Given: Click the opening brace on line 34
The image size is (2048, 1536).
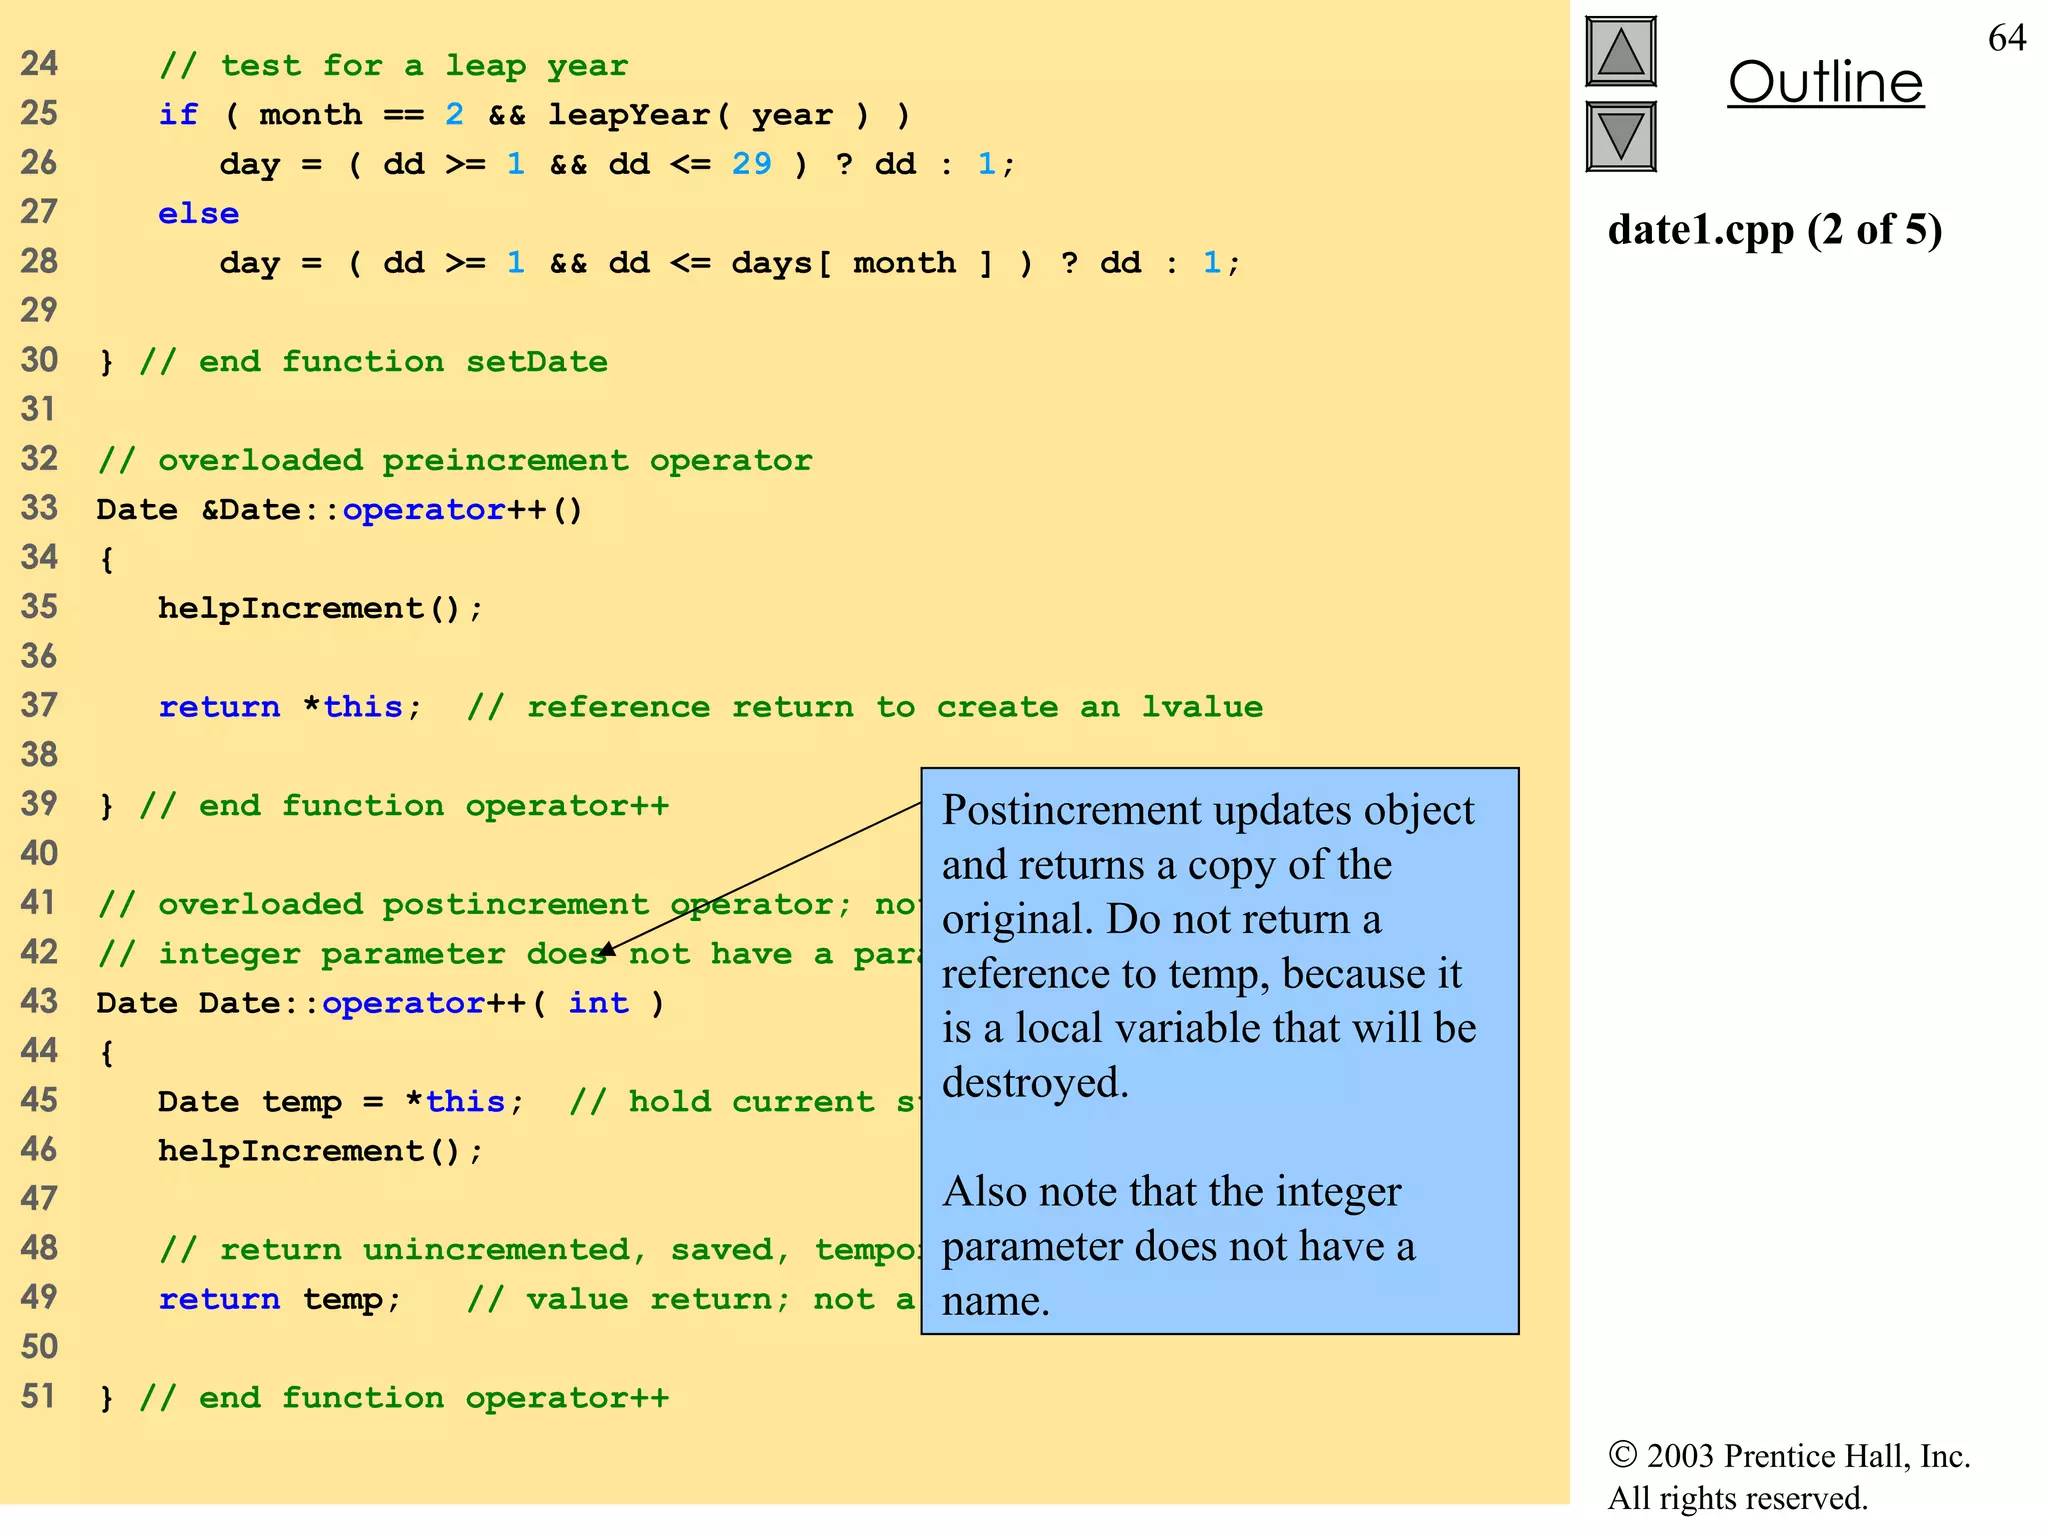Looking at the screenshot, I should 107,559.
